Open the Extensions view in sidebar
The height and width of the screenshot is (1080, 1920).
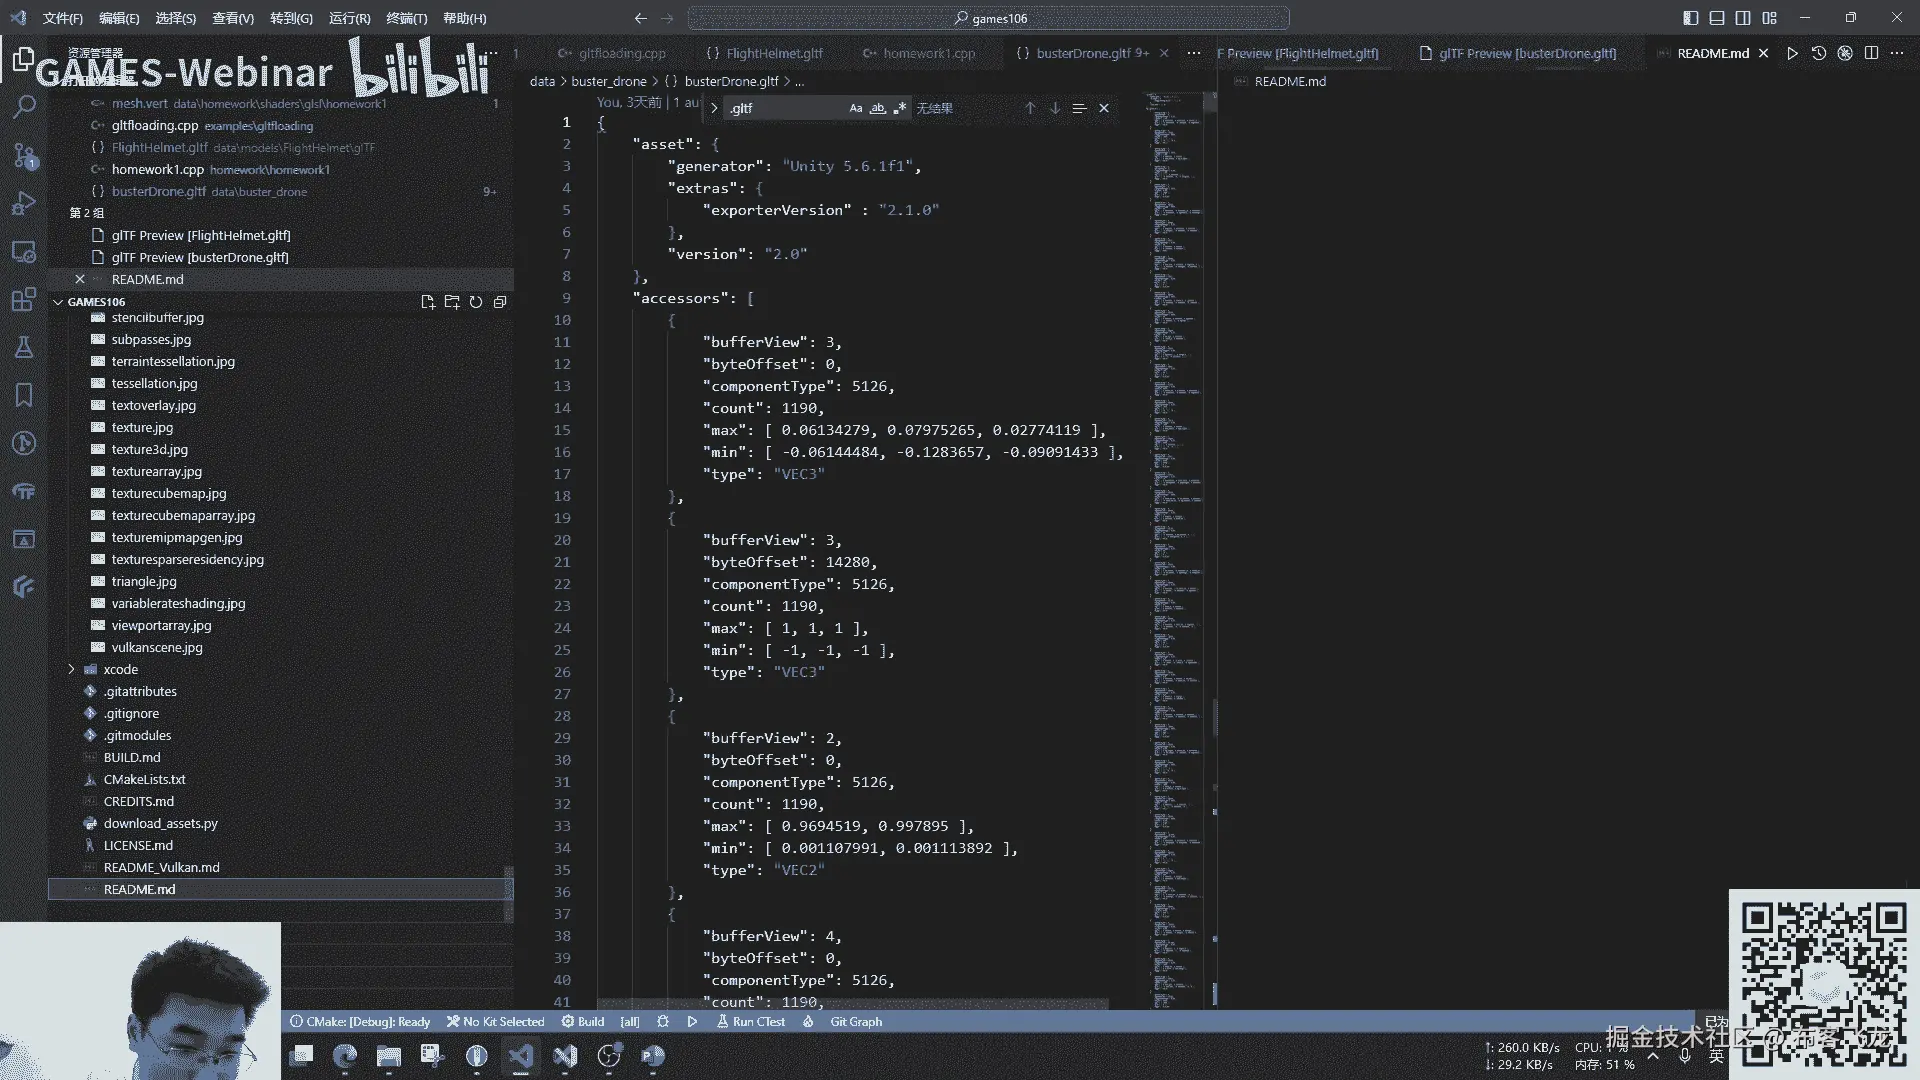pyautogui.click(x=24, y=299)
